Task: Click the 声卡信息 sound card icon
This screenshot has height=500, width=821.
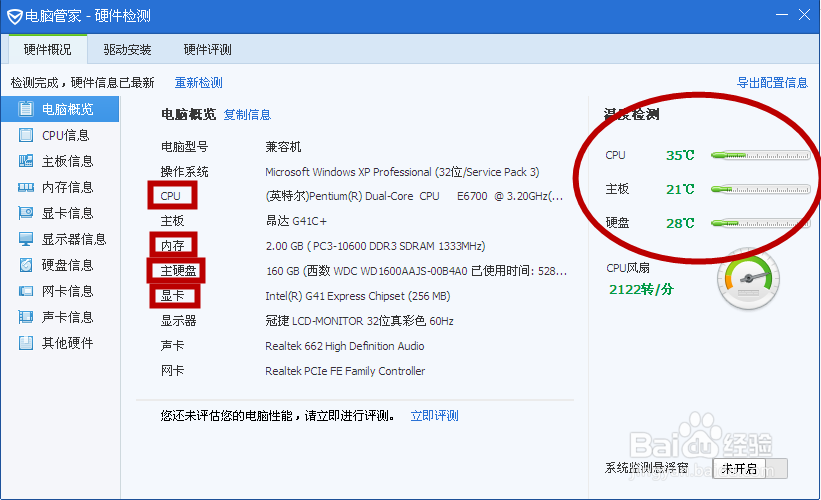Action: 25,317
